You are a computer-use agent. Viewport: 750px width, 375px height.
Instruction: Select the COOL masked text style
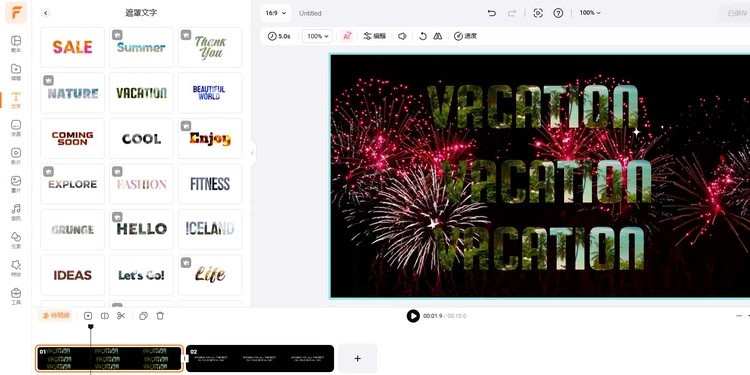141,138
